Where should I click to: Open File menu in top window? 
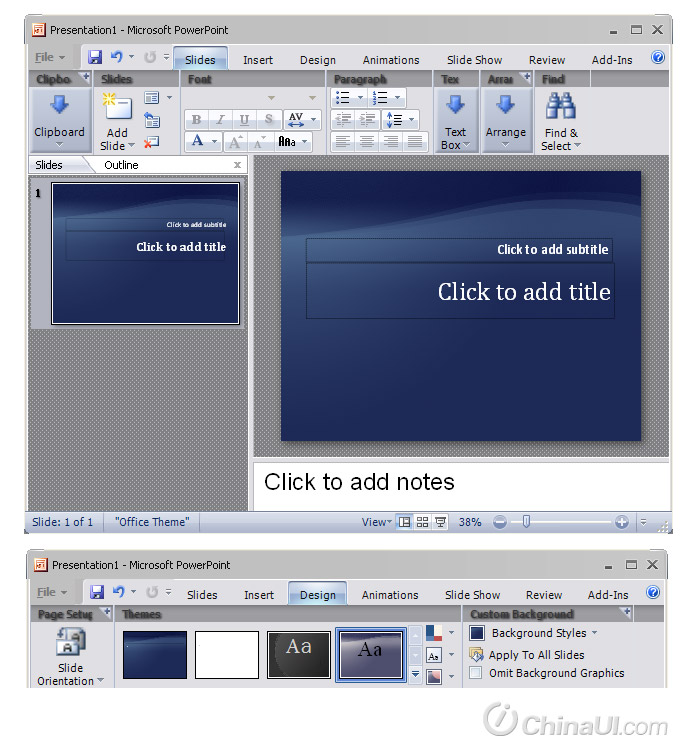(50, 57)
